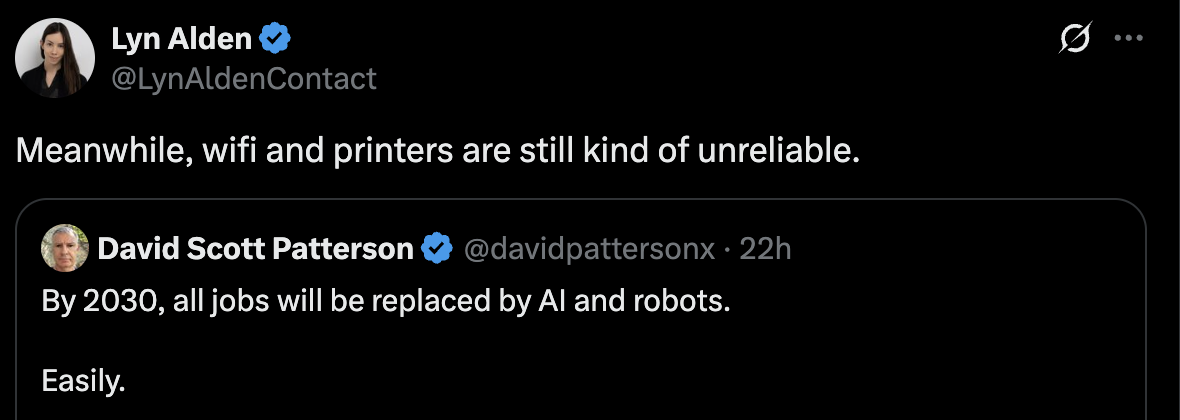Click the "Easily." line in quoted post

coord(83,380)
